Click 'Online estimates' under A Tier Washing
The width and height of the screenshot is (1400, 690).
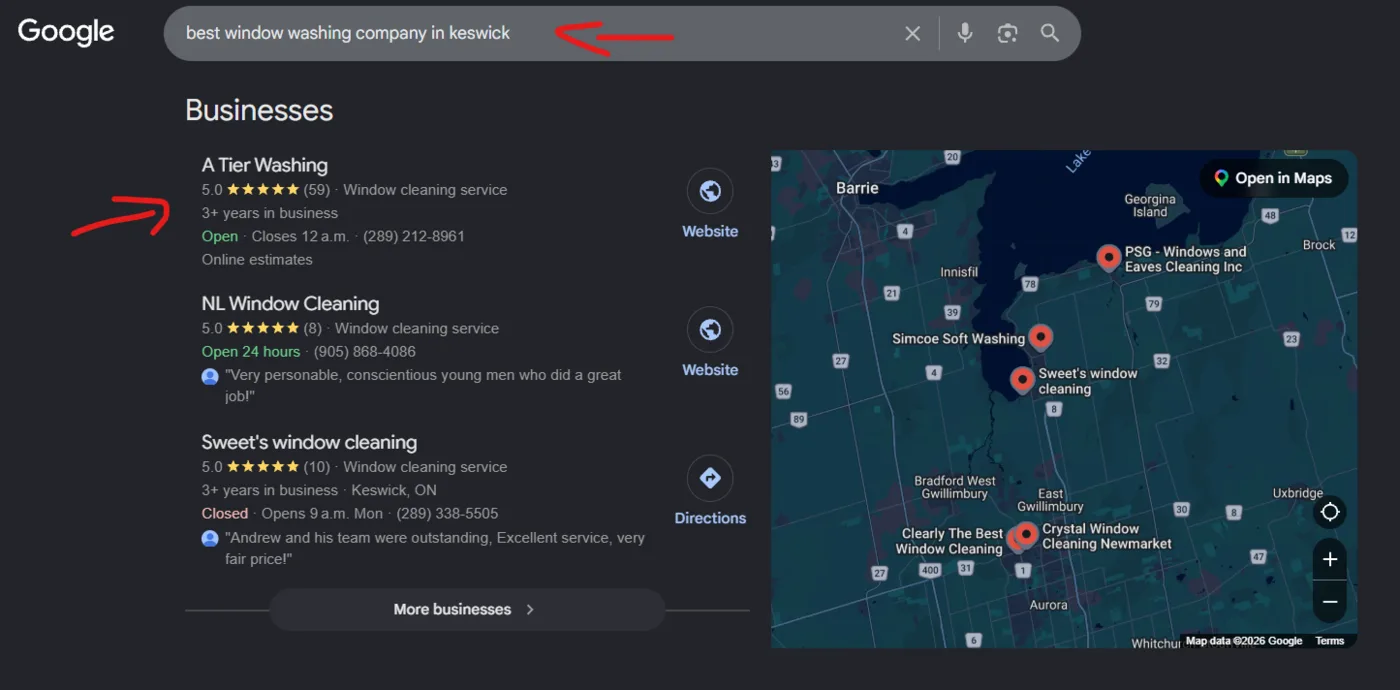[257, 259]
